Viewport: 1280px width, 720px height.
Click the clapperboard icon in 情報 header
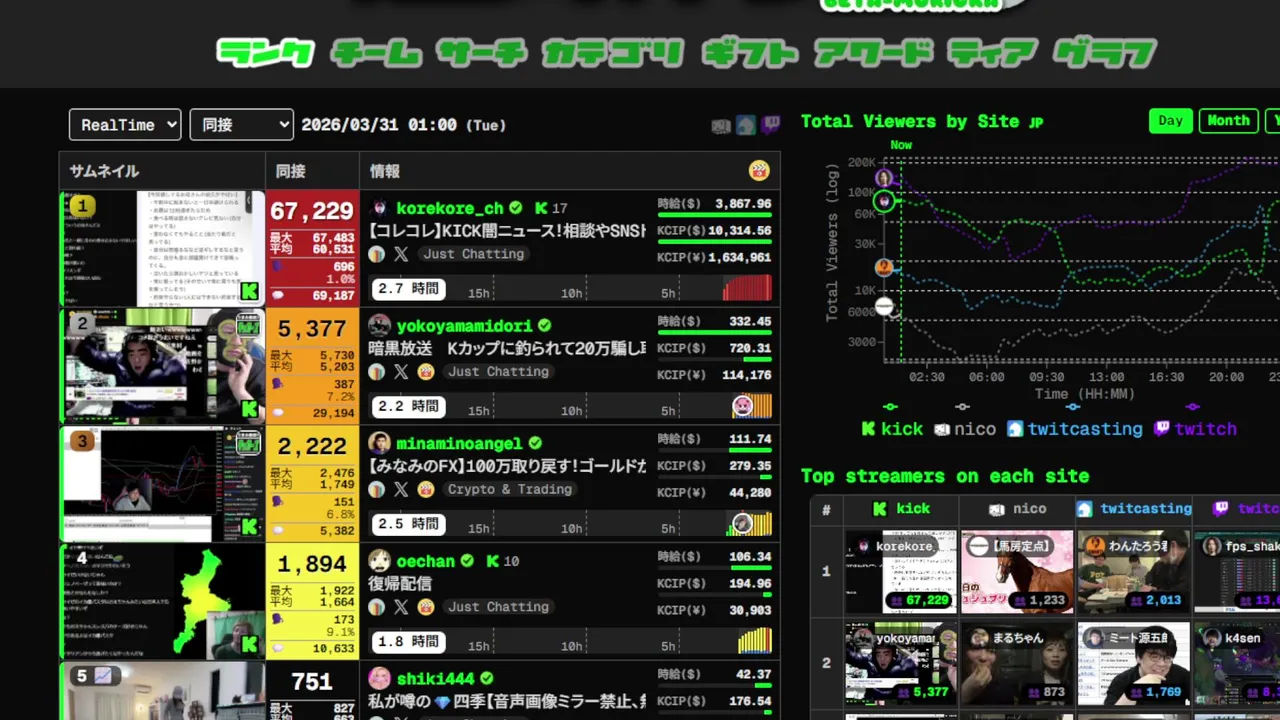[759, 171]
